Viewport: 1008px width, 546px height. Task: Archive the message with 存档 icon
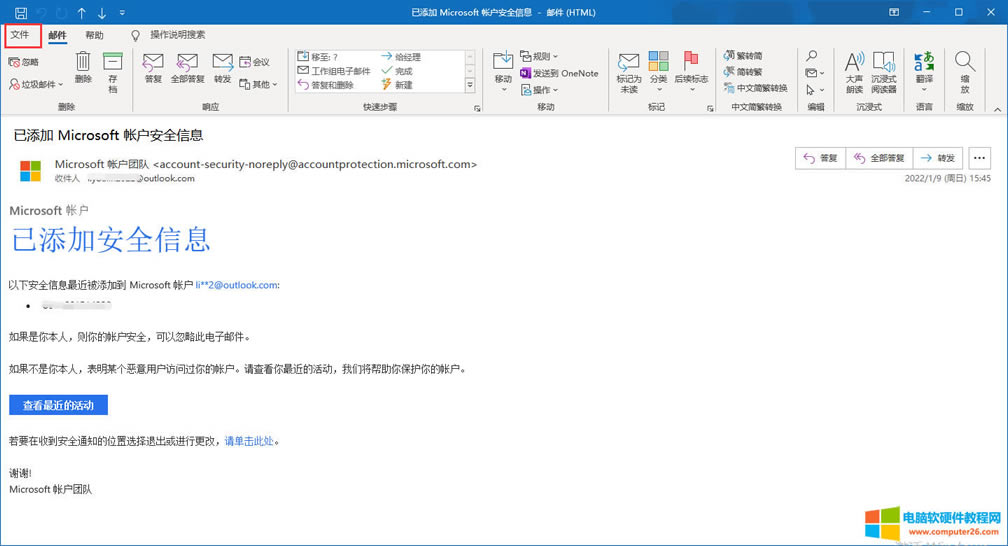113,72
